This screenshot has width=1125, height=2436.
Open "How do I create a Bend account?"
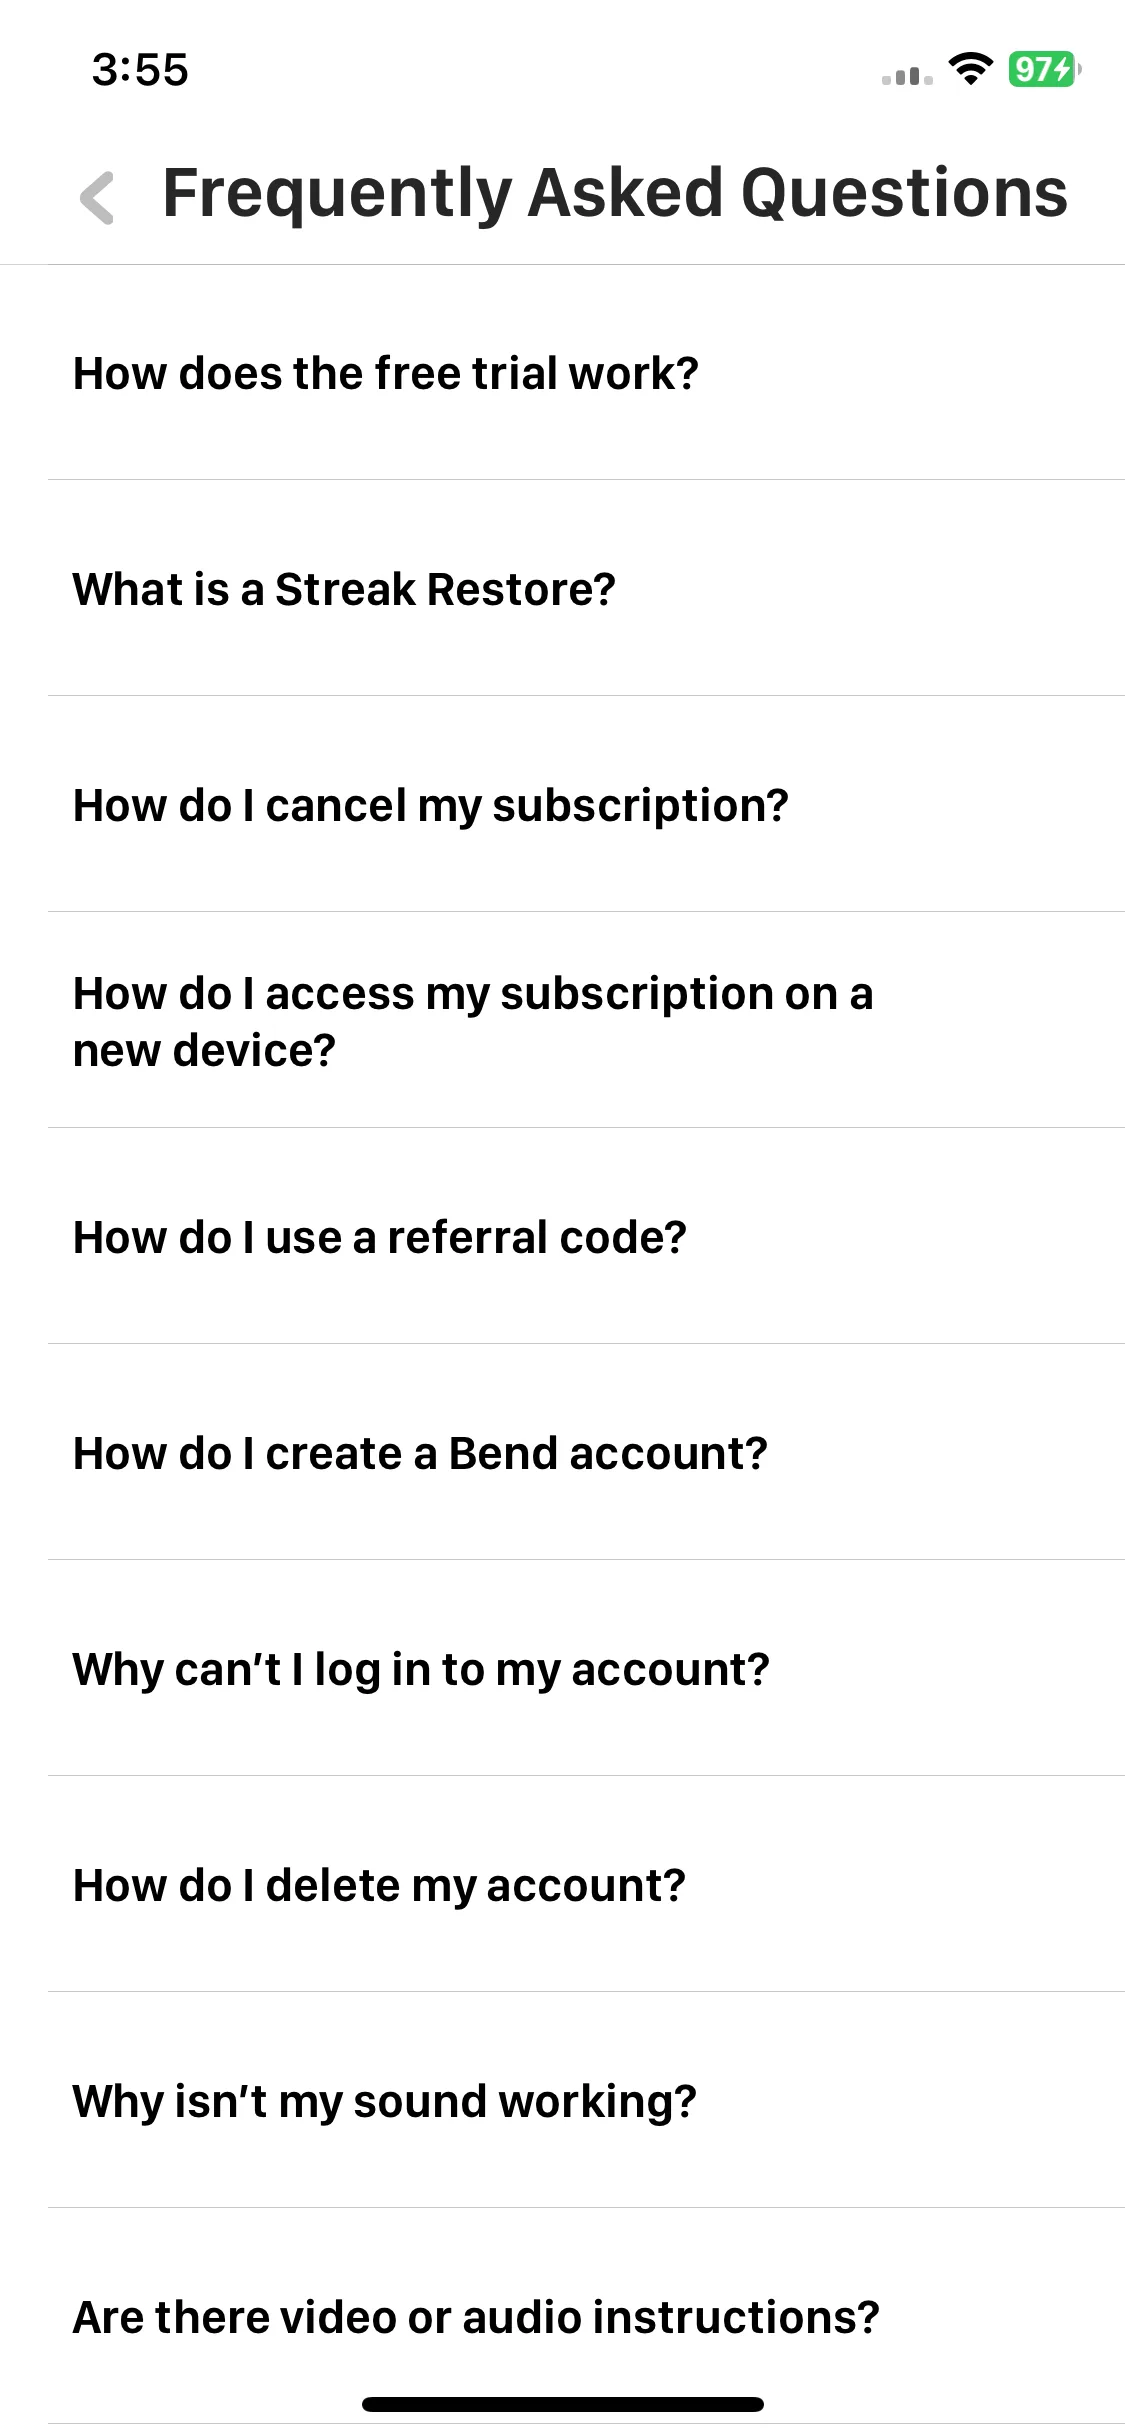420,1454
